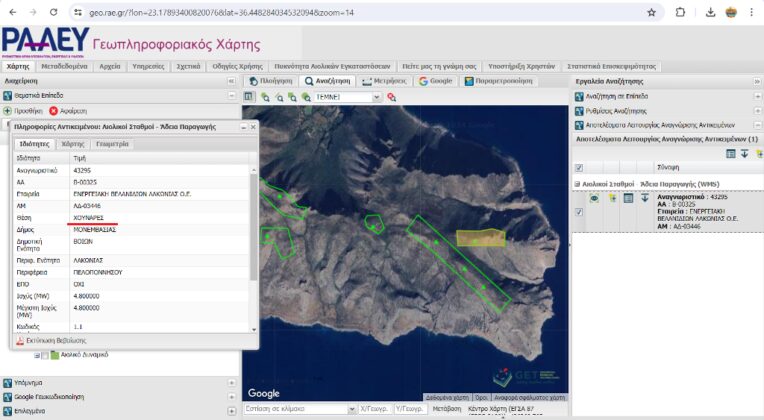Click the third green magnifier search tool

292,97
